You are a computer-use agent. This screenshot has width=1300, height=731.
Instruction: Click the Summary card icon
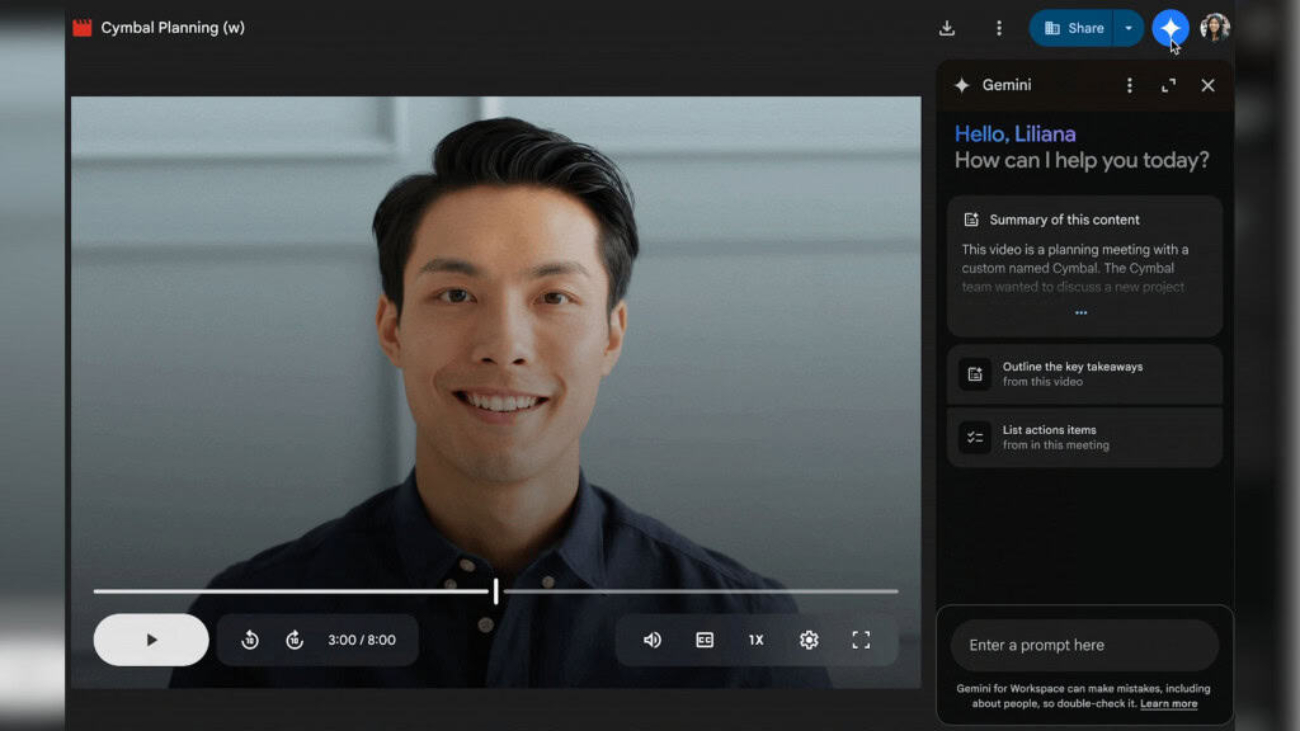[971, 220]
